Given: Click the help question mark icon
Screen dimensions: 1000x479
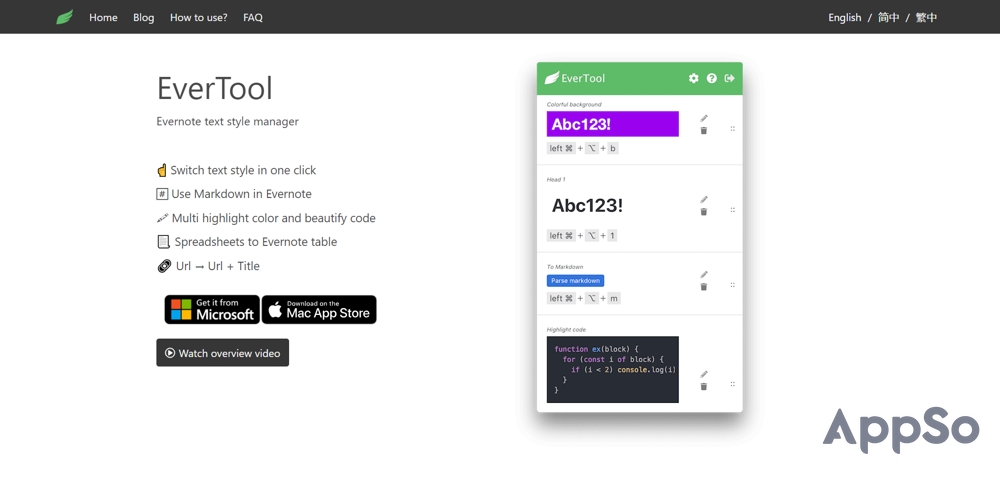Looking at the screenshot, I should tap(712, 78).
